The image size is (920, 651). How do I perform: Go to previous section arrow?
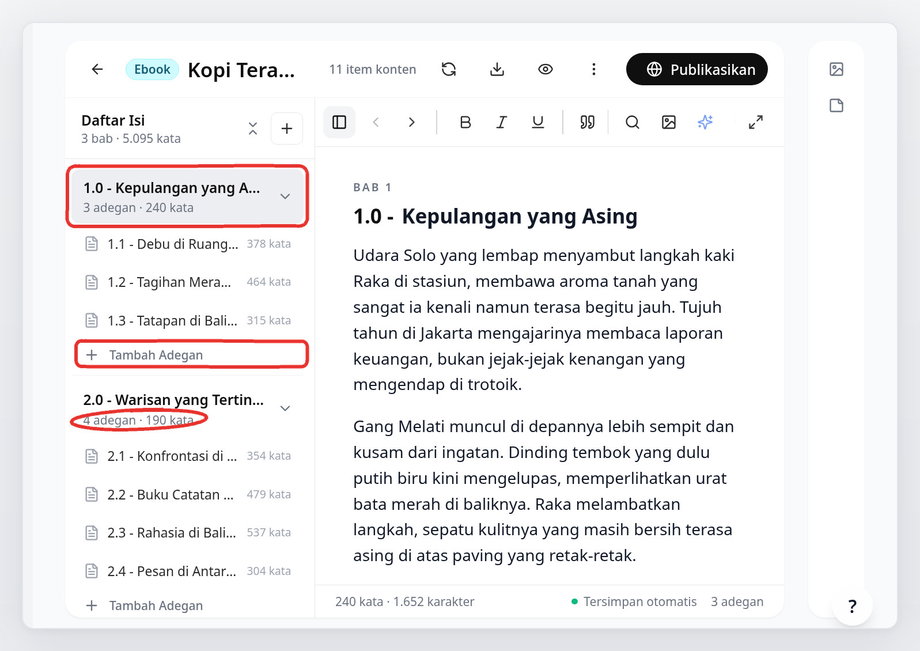pyautogui.click(x=376, y=122)
